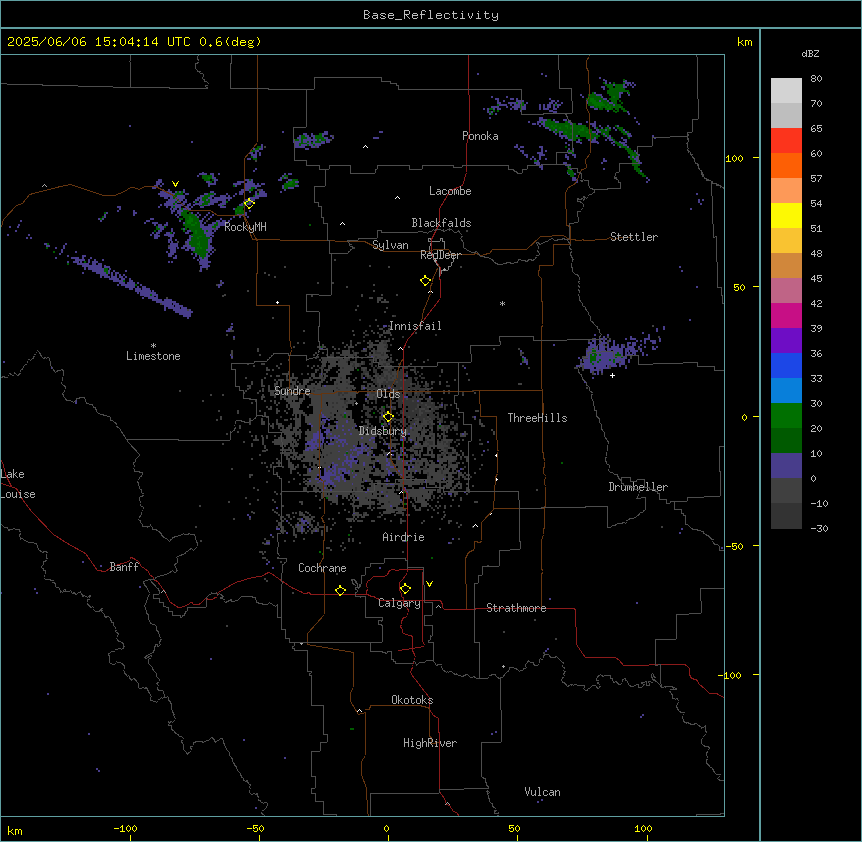This screenshot has width=862, height=842.
Task: Select the Innisfail label
Action: 415,326
